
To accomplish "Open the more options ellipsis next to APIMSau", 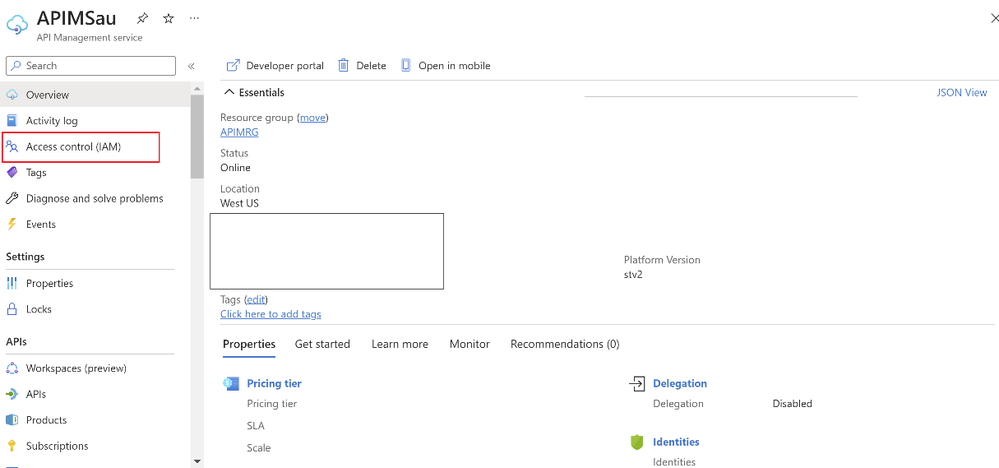I will point(195,18).
